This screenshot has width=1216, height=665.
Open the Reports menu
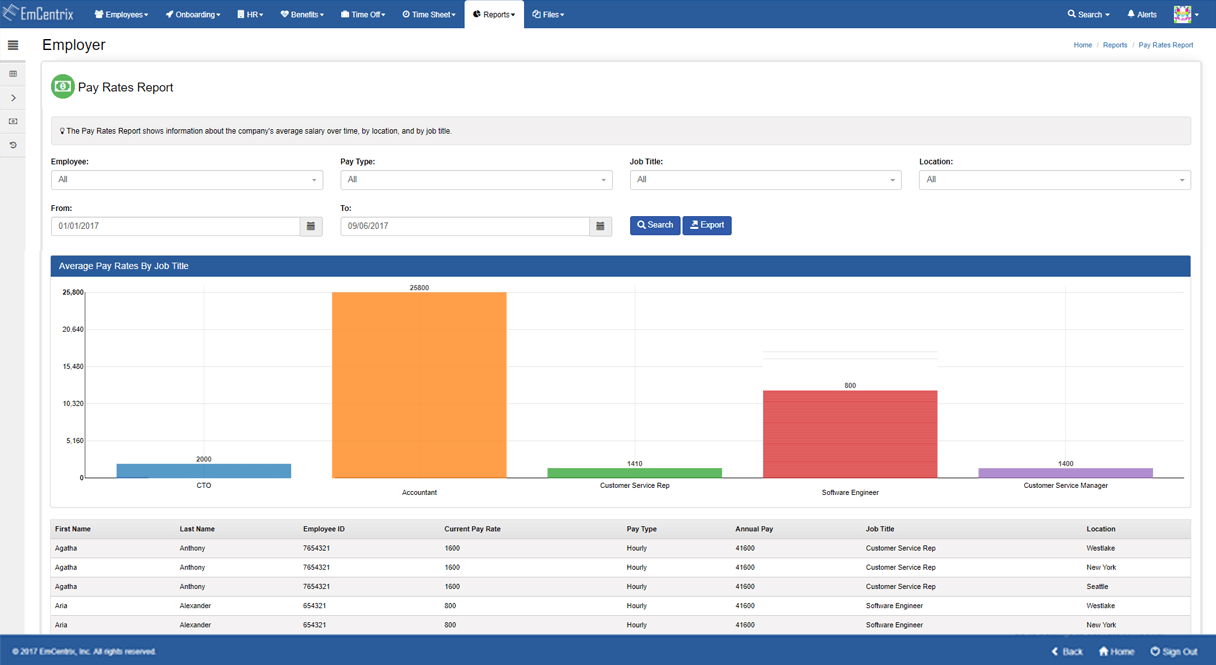point(494,14)
